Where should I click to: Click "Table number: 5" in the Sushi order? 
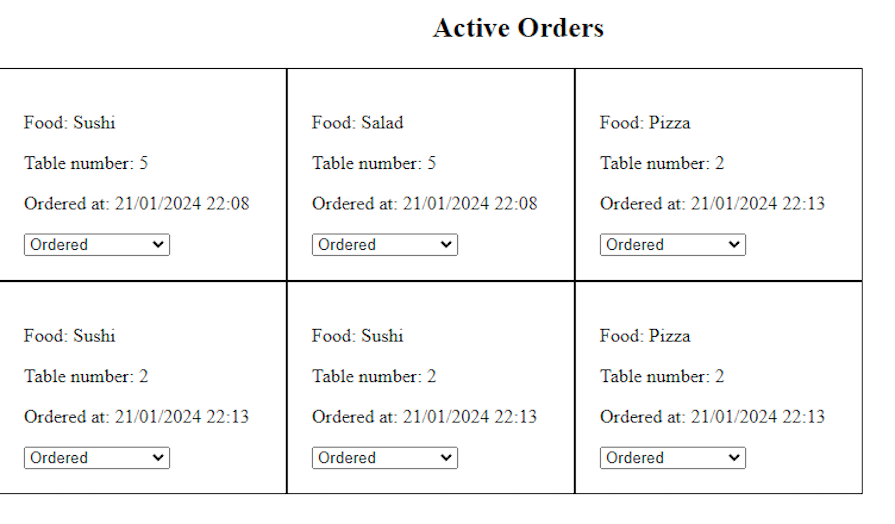[85, 163]
